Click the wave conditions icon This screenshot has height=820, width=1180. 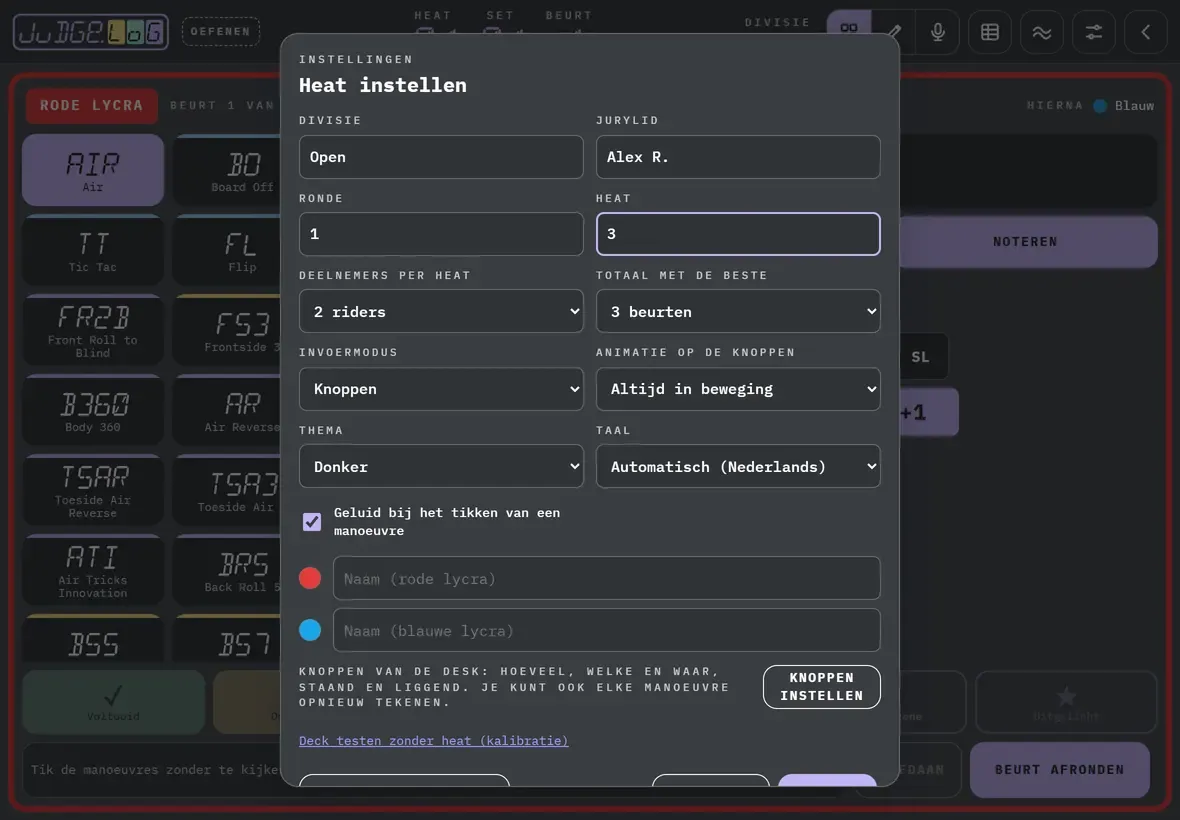[1042, 32]
